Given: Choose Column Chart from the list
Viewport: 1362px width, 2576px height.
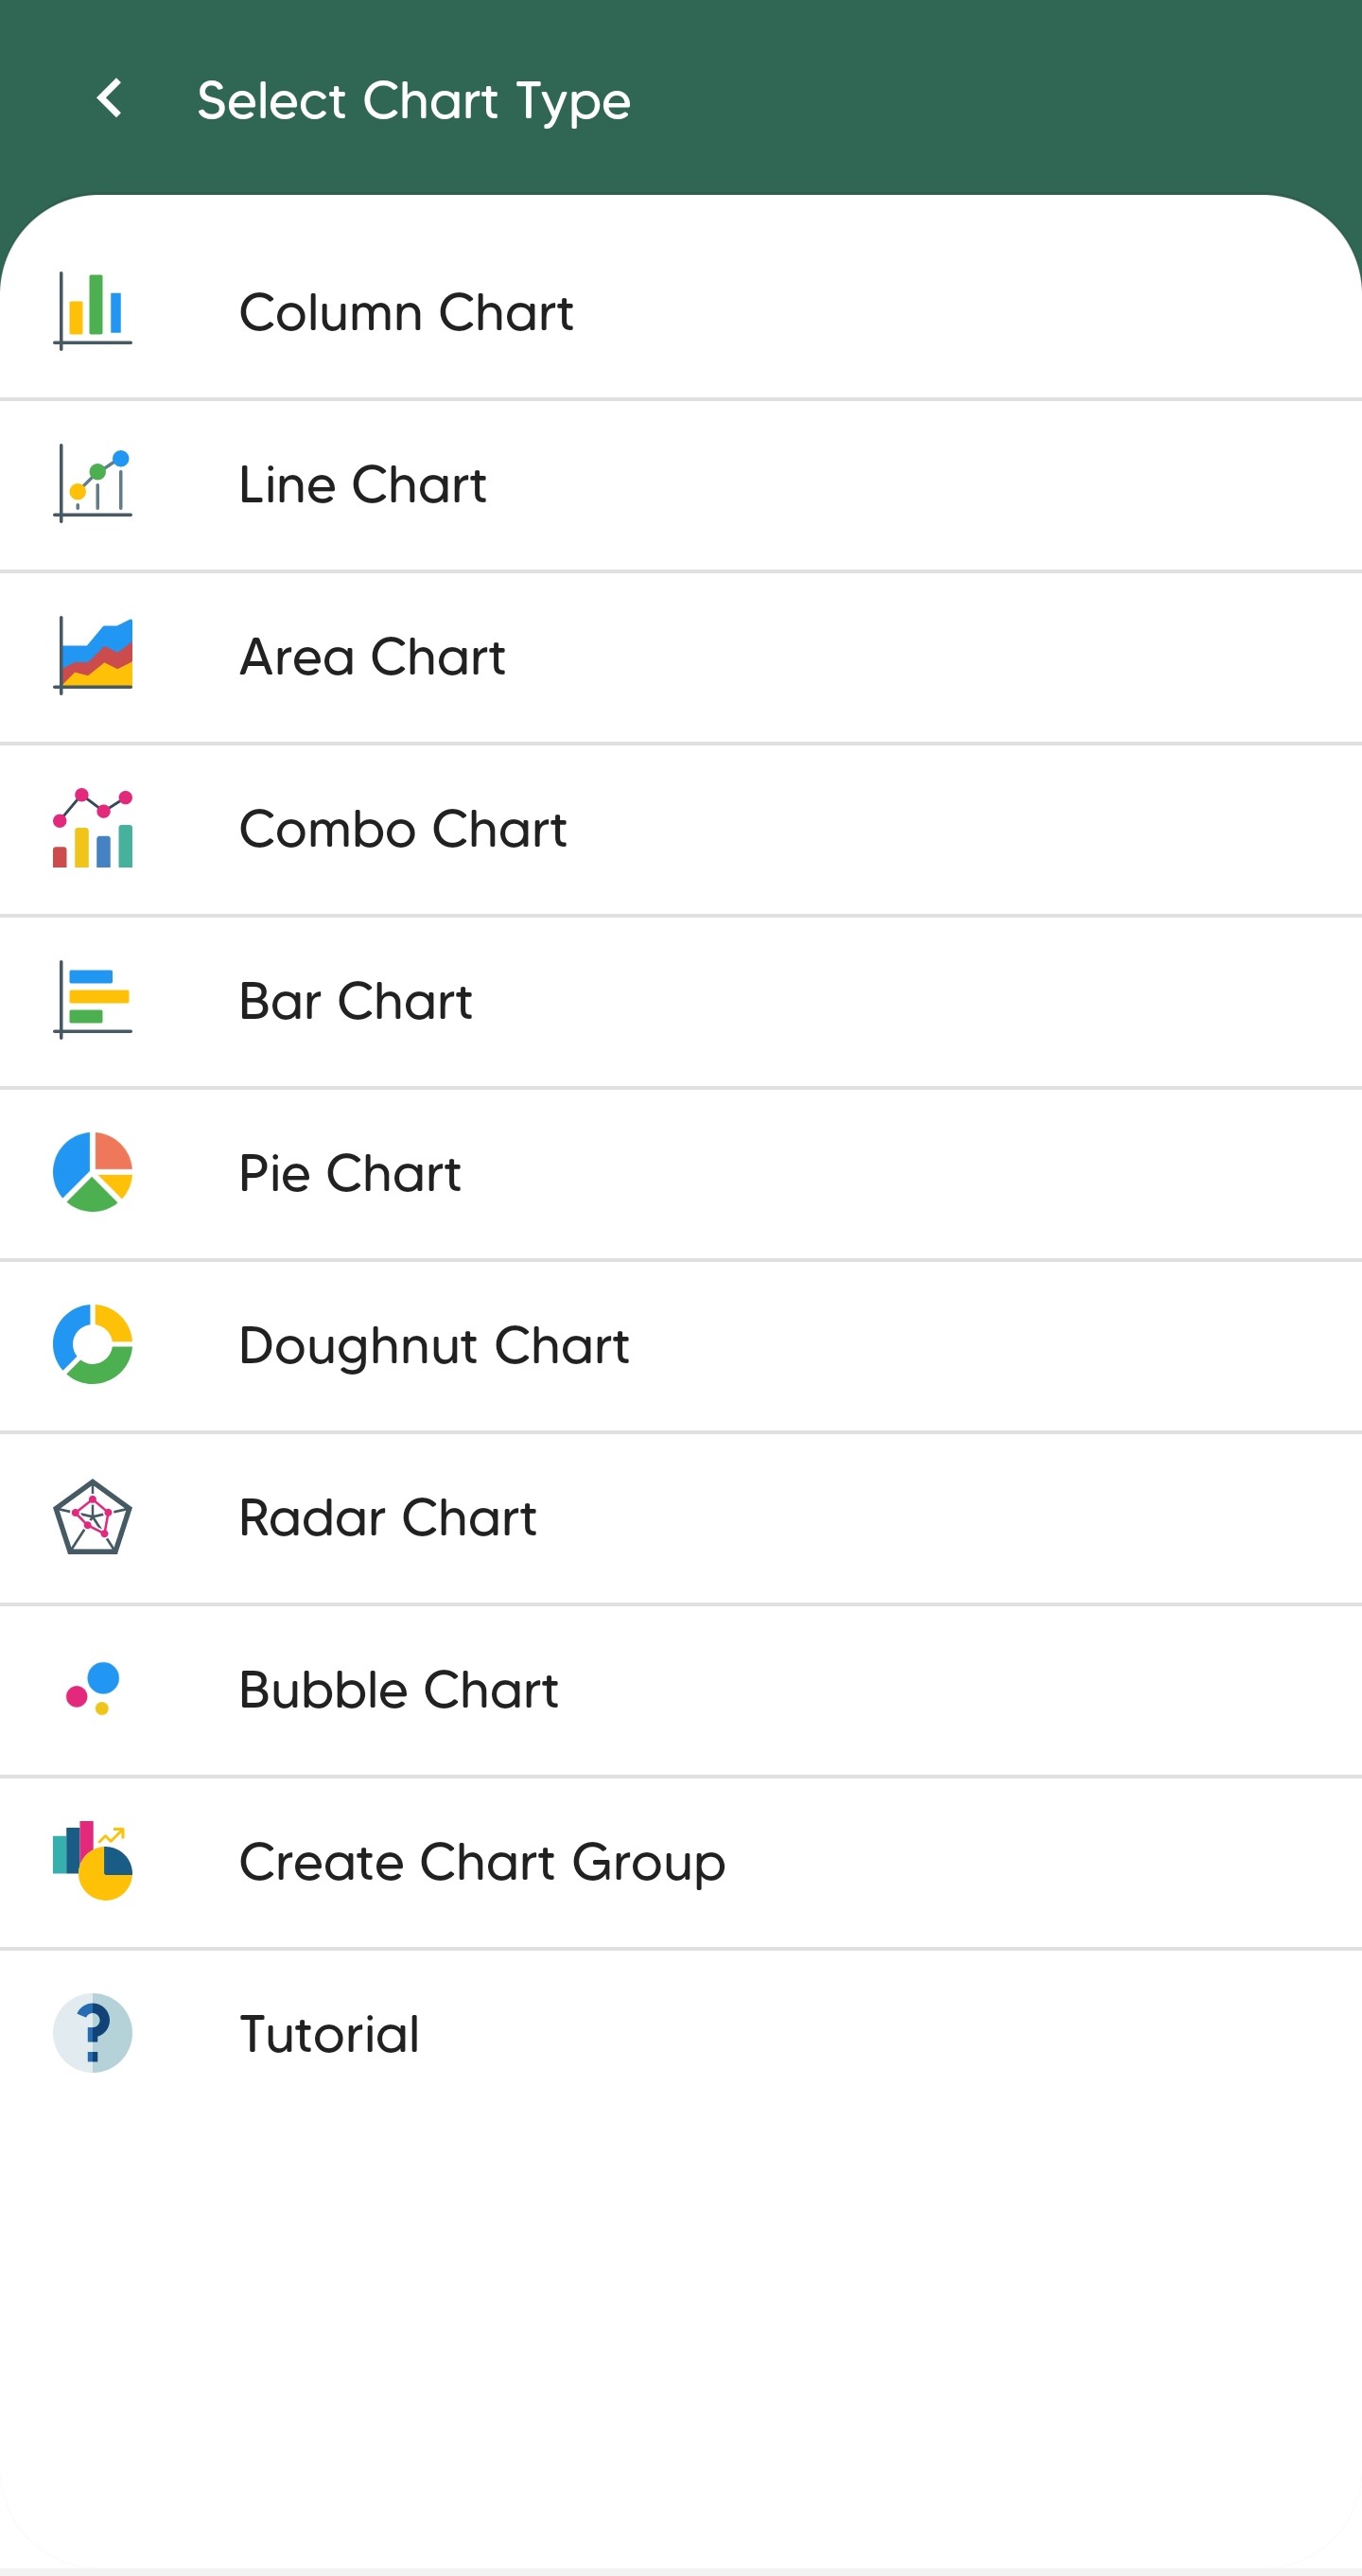Looking at the screenshot, I should coord(406,312).
